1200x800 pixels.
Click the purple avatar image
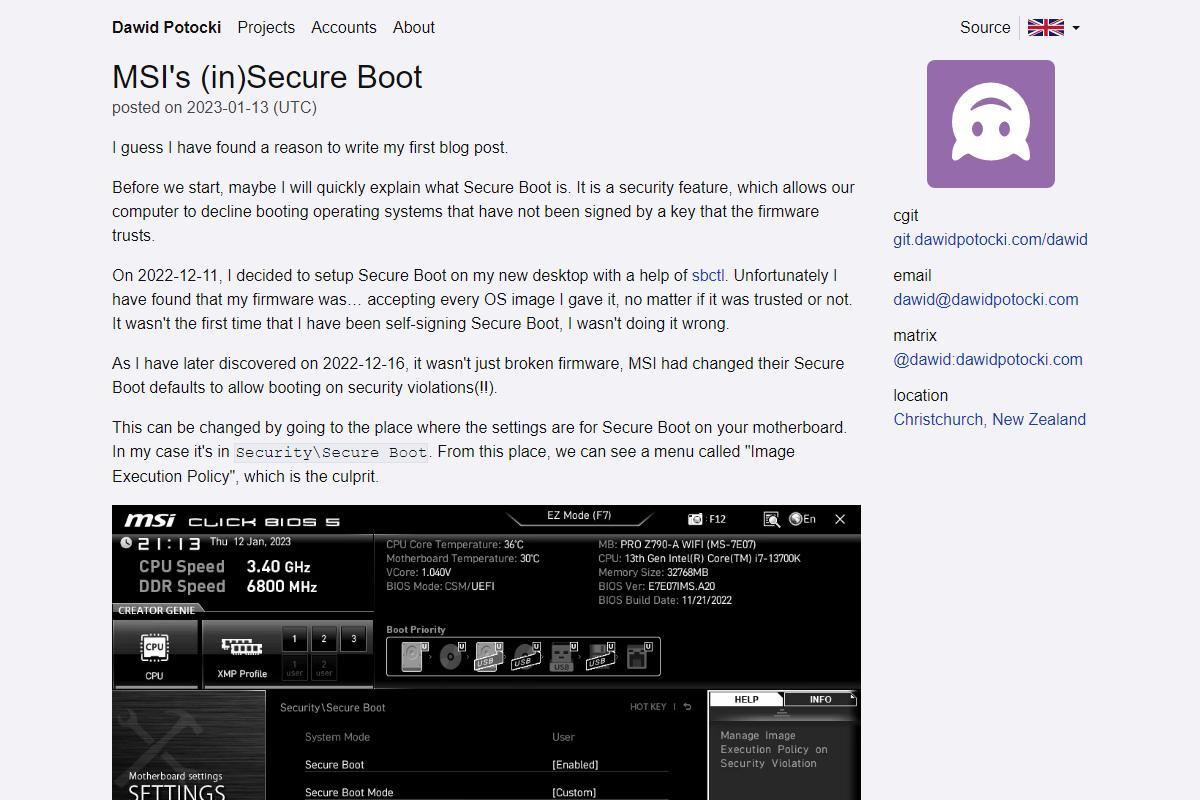tap(991, 124)
